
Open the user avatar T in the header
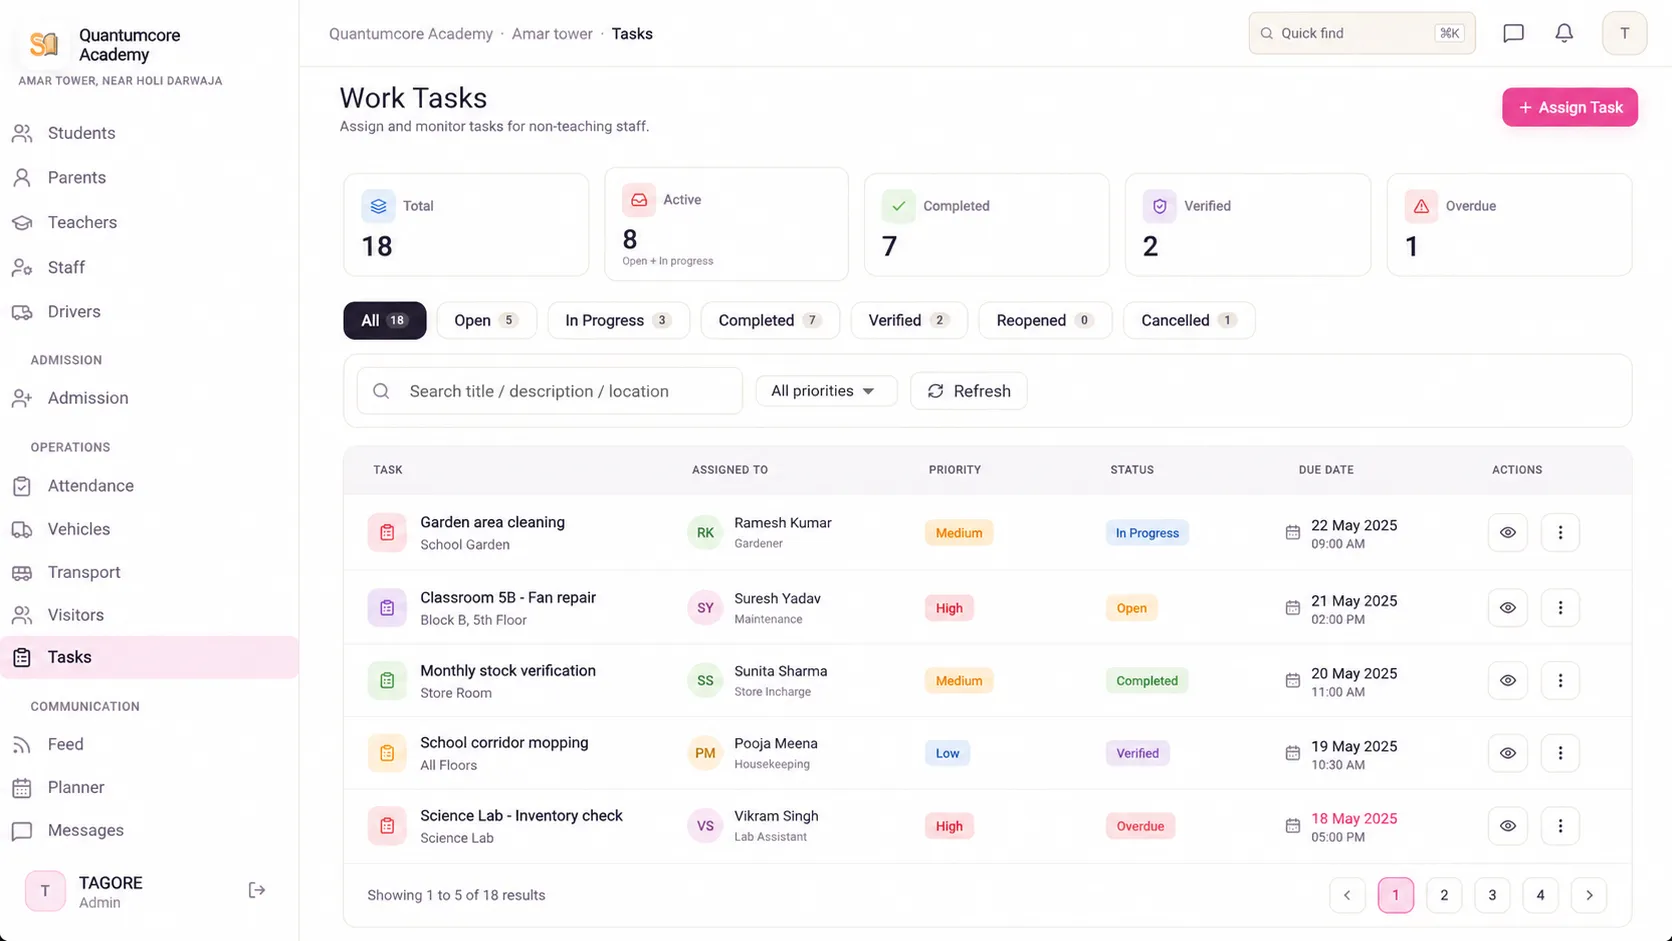(1624, 33)
